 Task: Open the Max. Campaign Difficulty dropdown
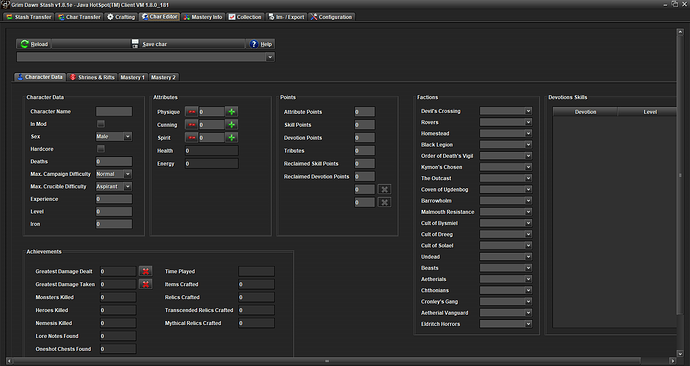point(114,174)
